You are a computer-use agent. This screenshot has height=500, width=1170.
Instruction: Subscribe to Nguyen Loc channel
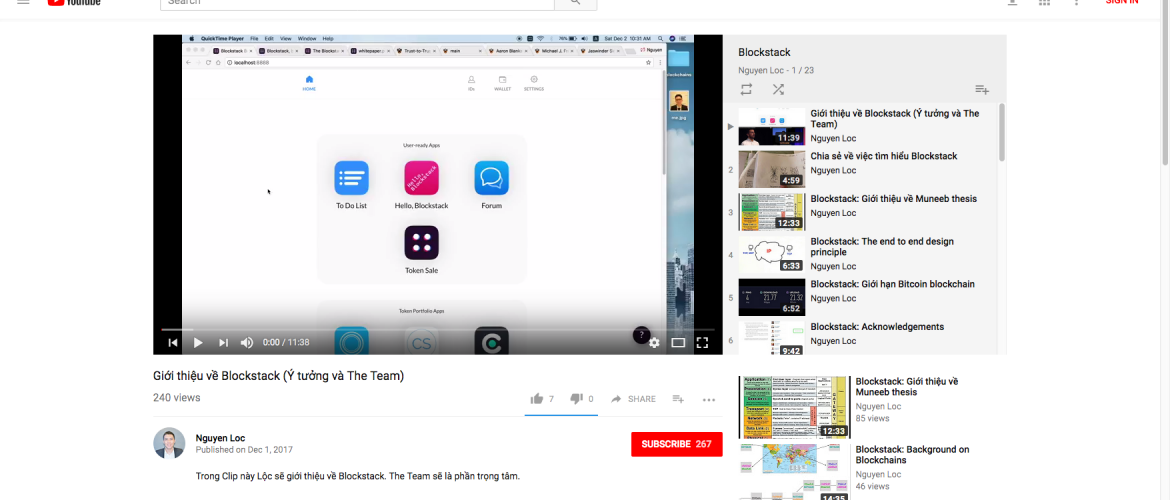(x=676, y=444)
